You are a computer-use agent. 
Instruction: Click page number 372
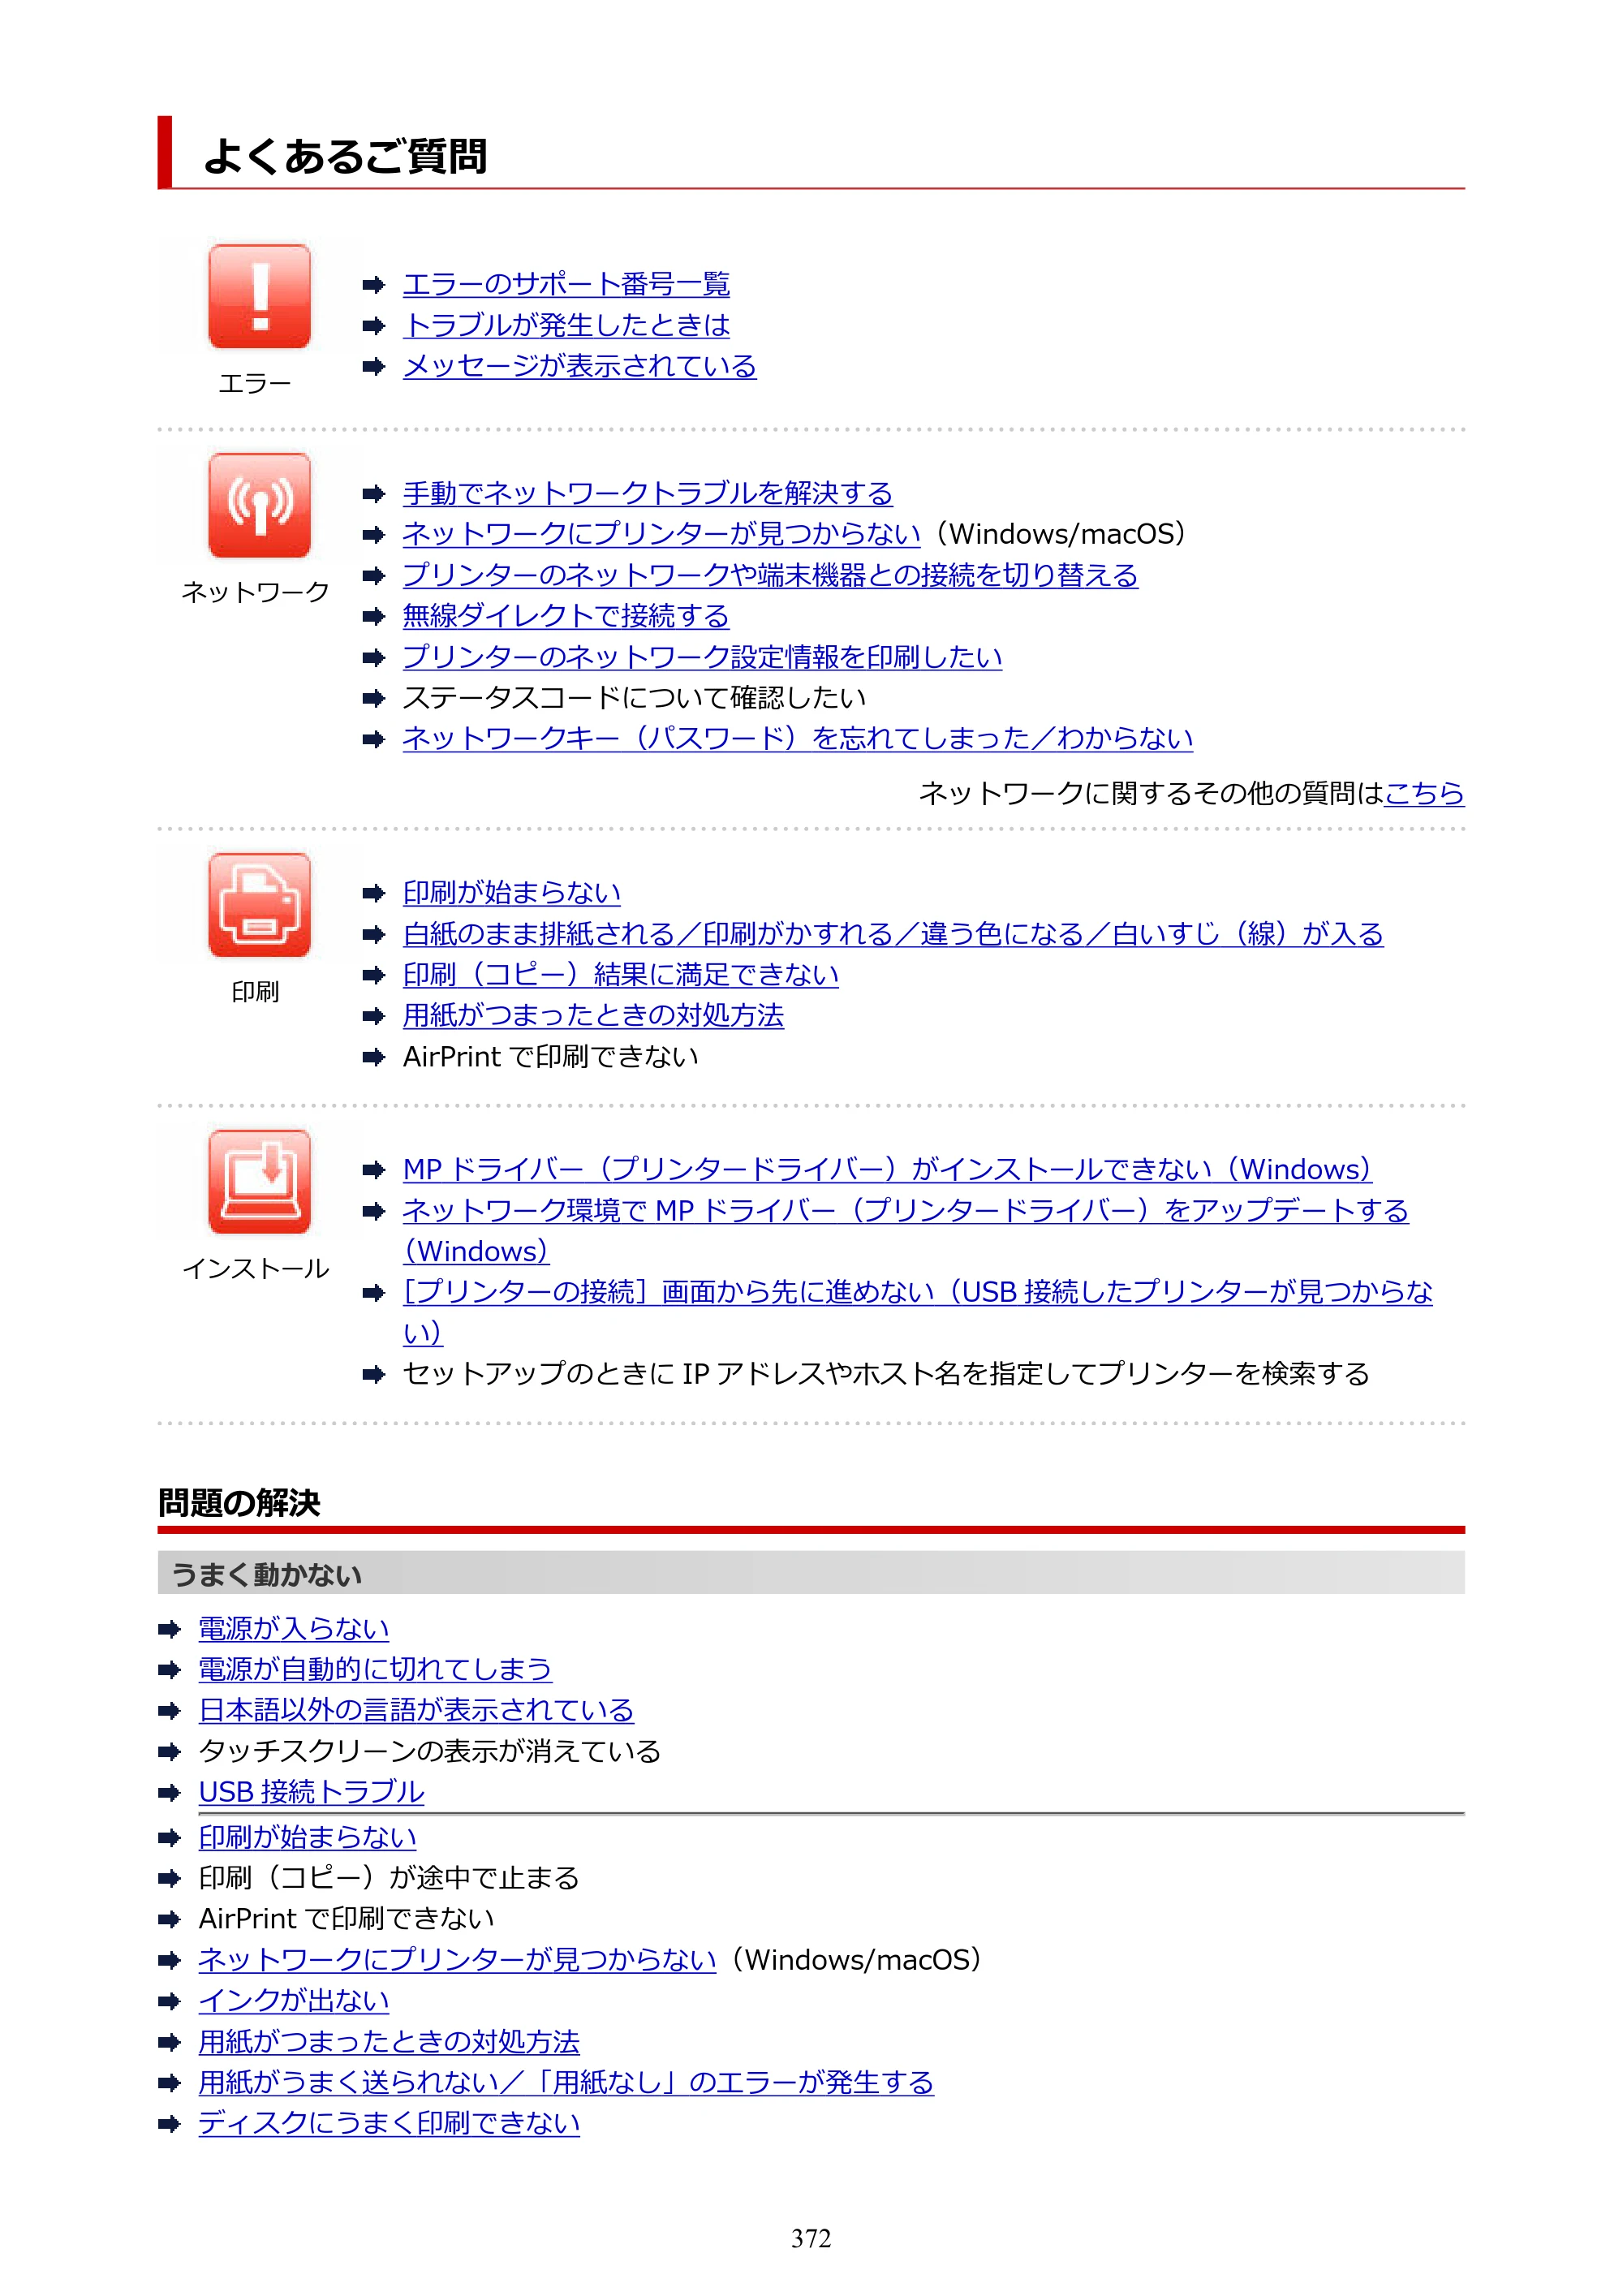point(811,2238)
